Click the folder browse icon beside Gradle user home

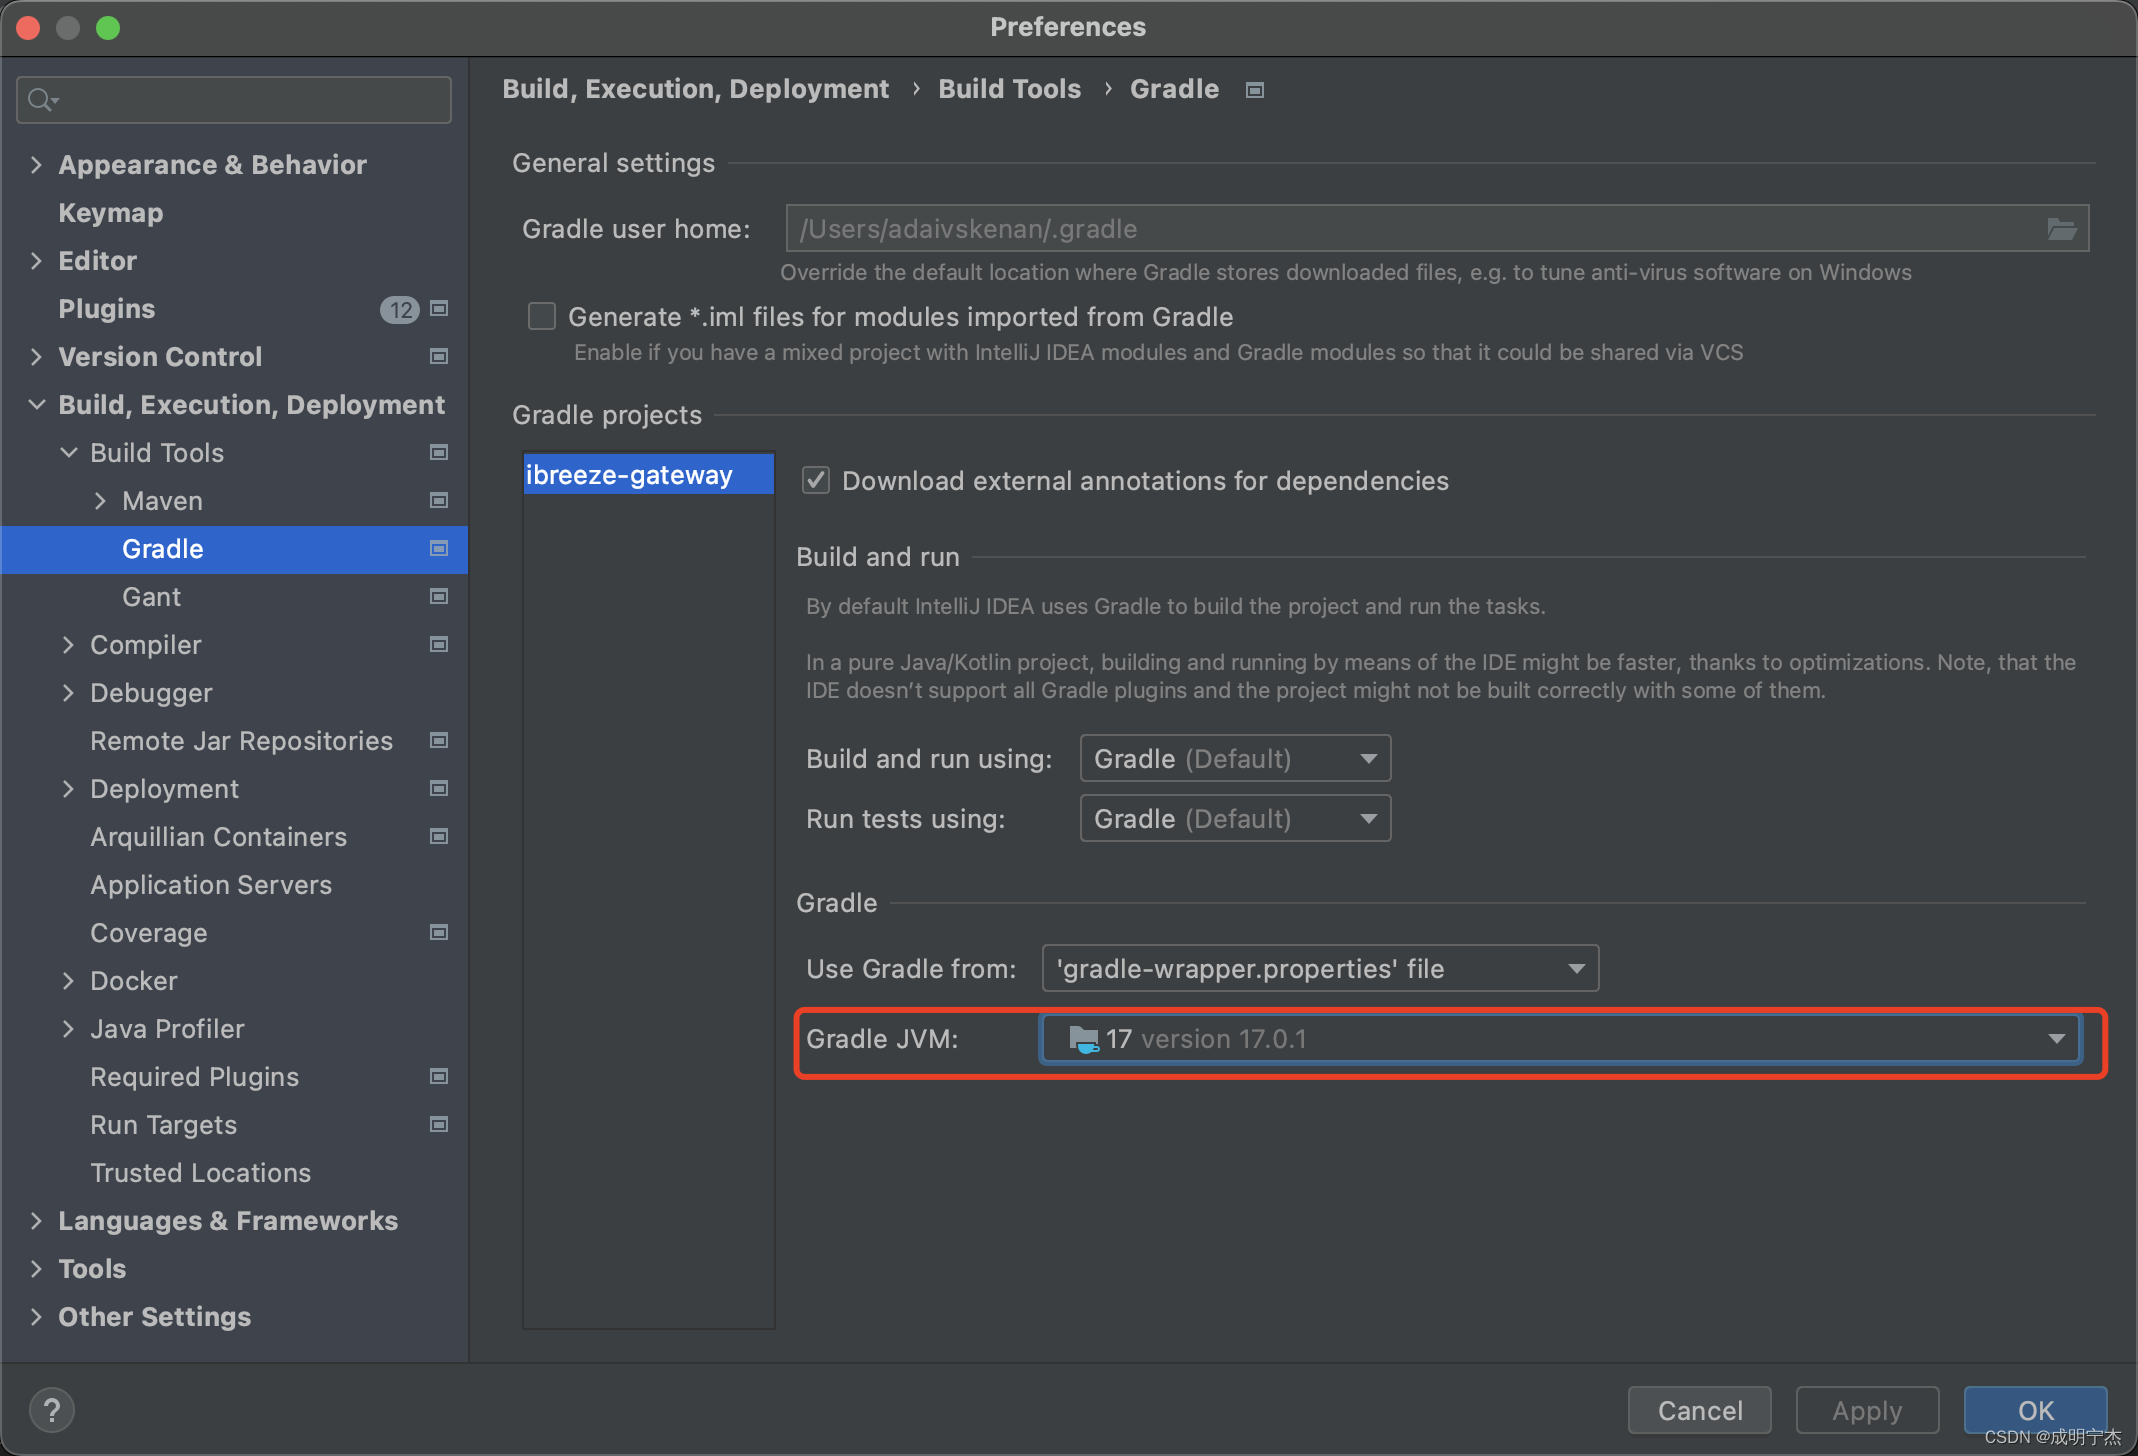coord(2062,228)
